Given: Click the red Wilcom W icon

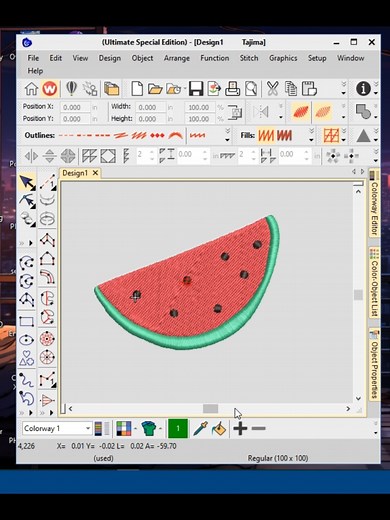Looking at the screenshot, I should [x=50, y=89].
